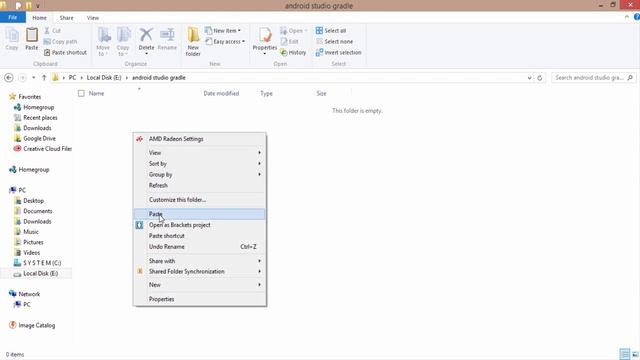Image resolution: width=640 pixels, height=360 pixels.
Task: Open the New submenu in context menu
Action: coord(200,285)
